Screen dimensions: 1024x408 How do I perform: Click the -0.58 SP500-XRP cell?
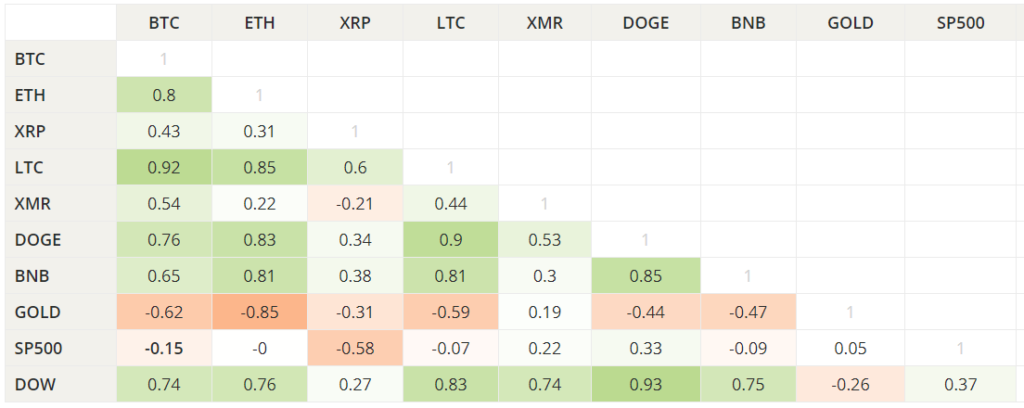coord(355,348)
